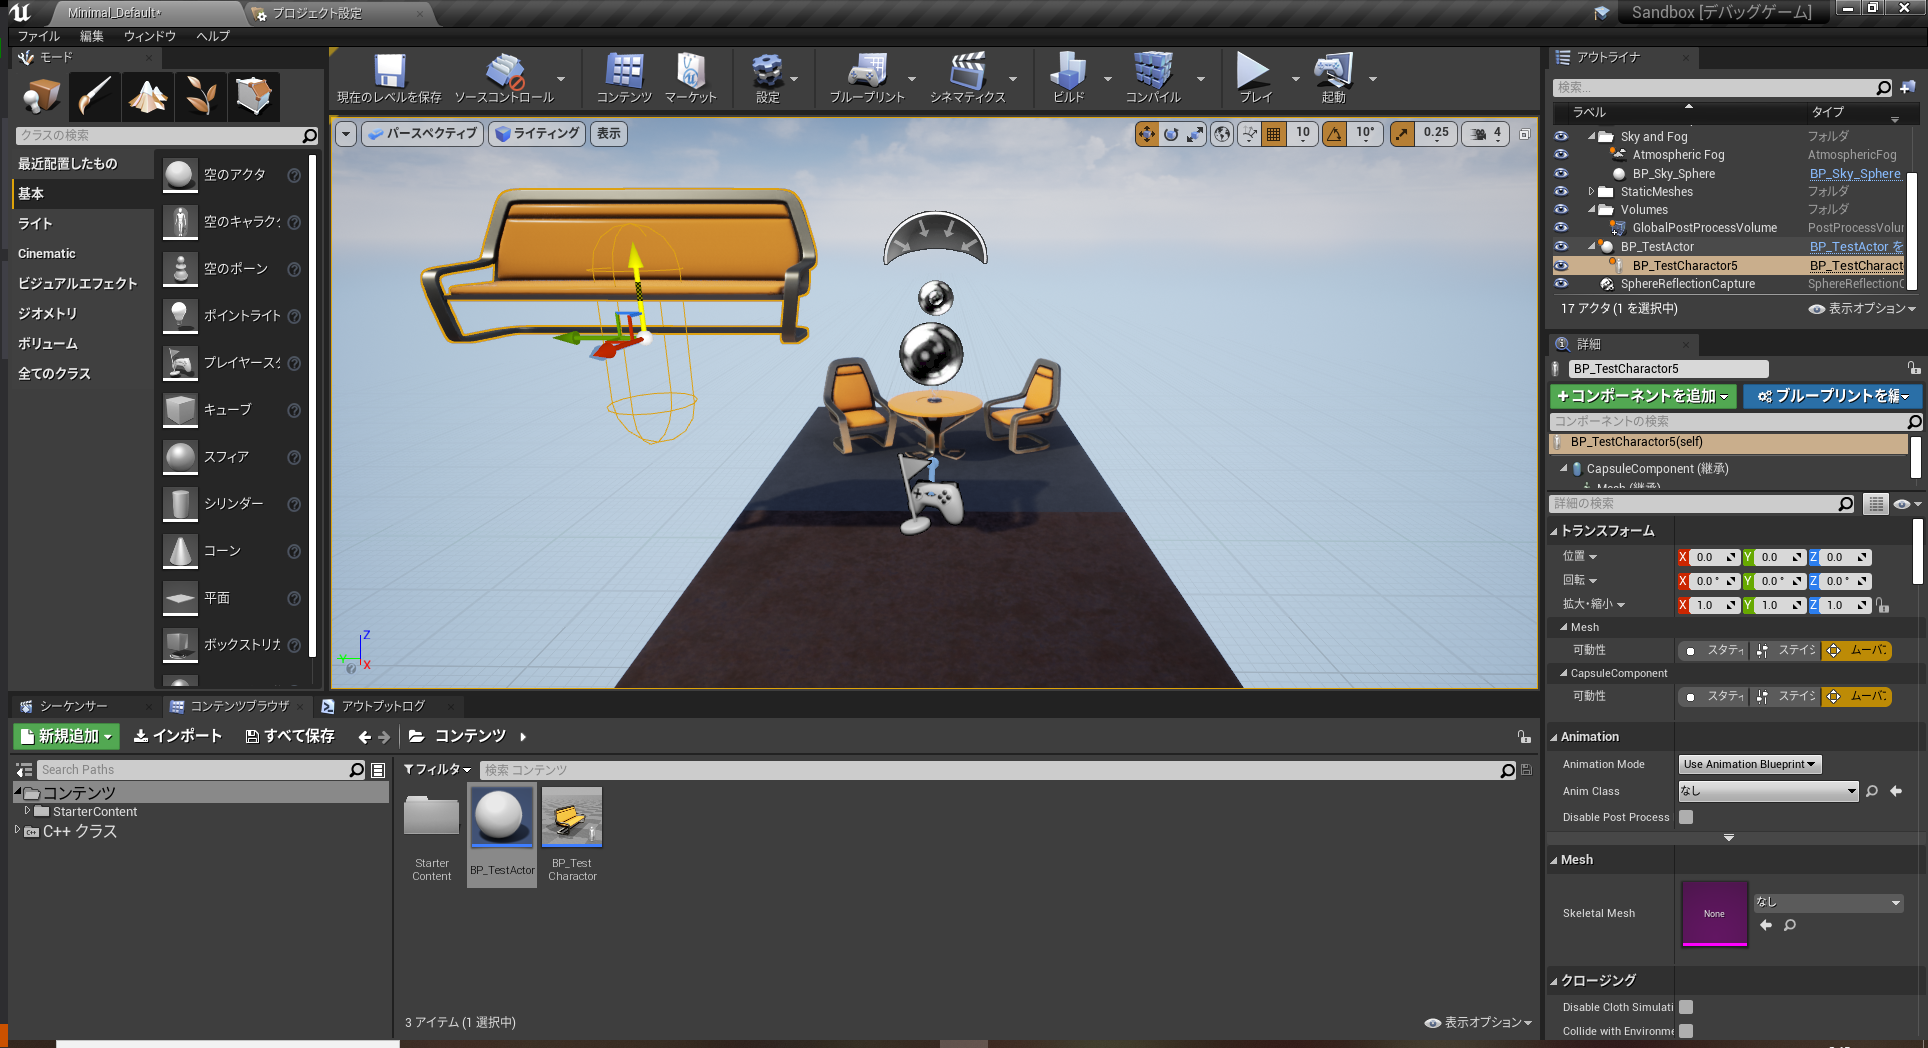Click the purple Skeletal Mesh None thumbnail
The image size is (1928, 1048).
click(1714, 913)
